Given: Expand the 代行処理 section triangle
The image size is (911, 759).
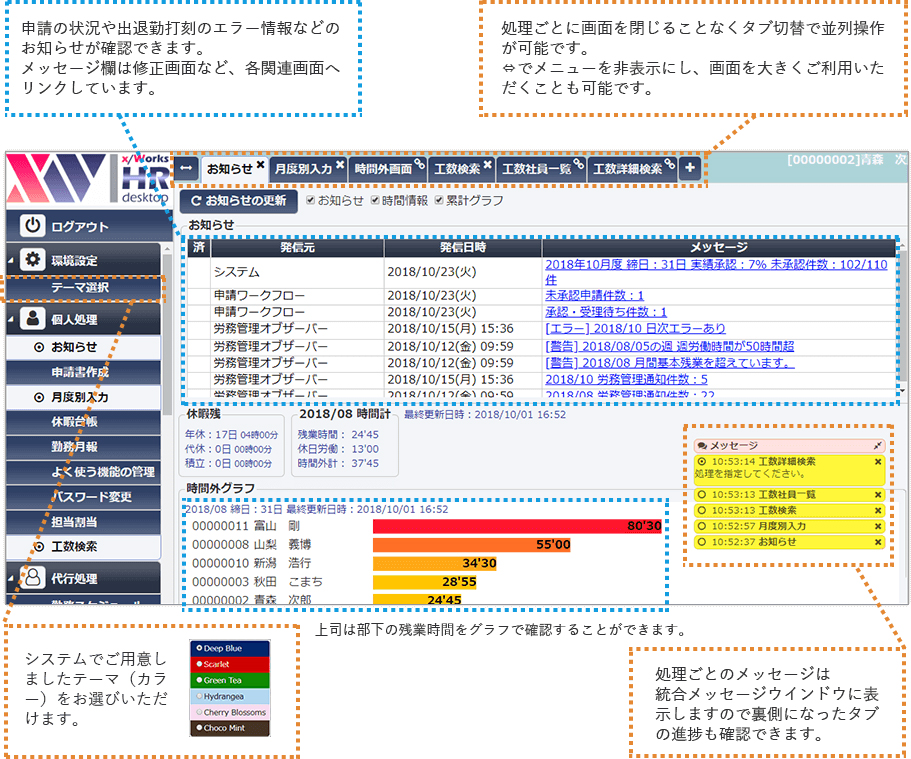Looking at the screenshot, I should click(11, 578).
